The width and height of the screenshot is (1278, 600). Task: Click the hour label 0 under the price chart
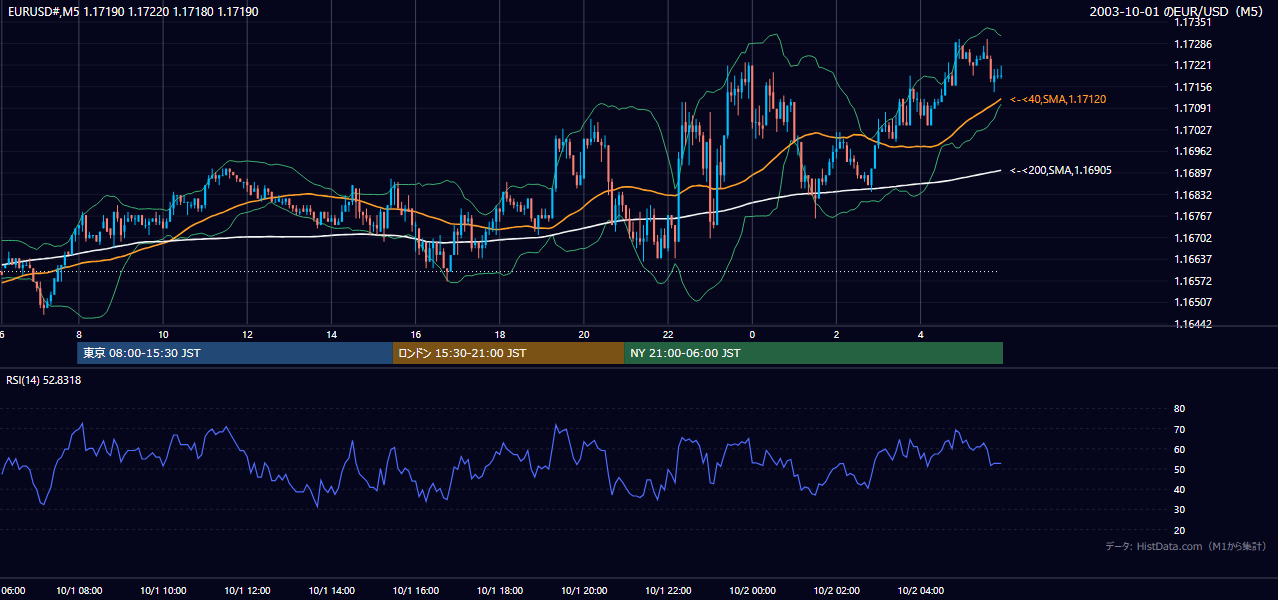tap(752, 335)
